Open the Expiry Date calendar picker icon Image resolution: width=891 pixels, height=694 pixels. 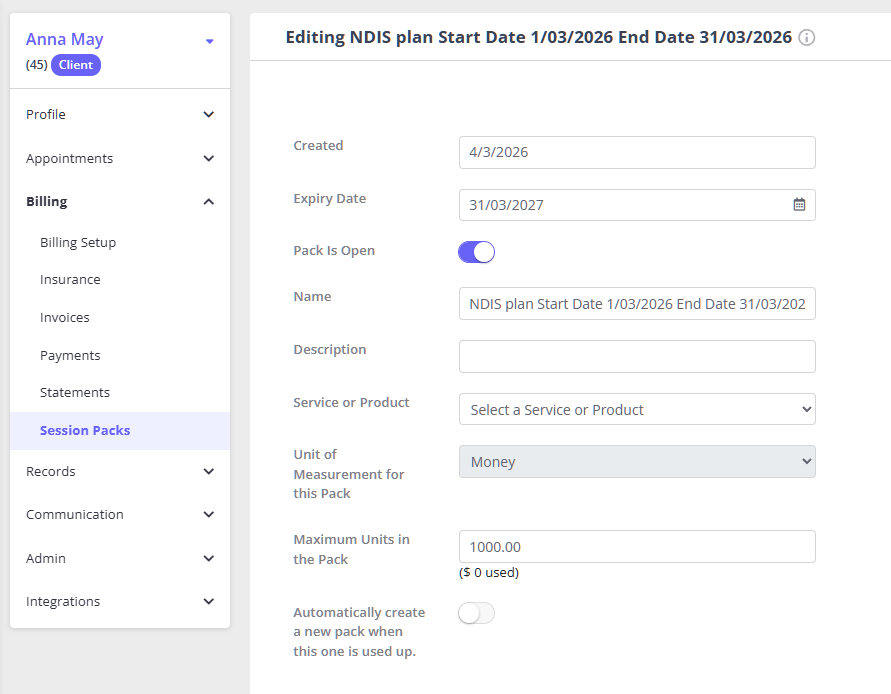[799, 205]
